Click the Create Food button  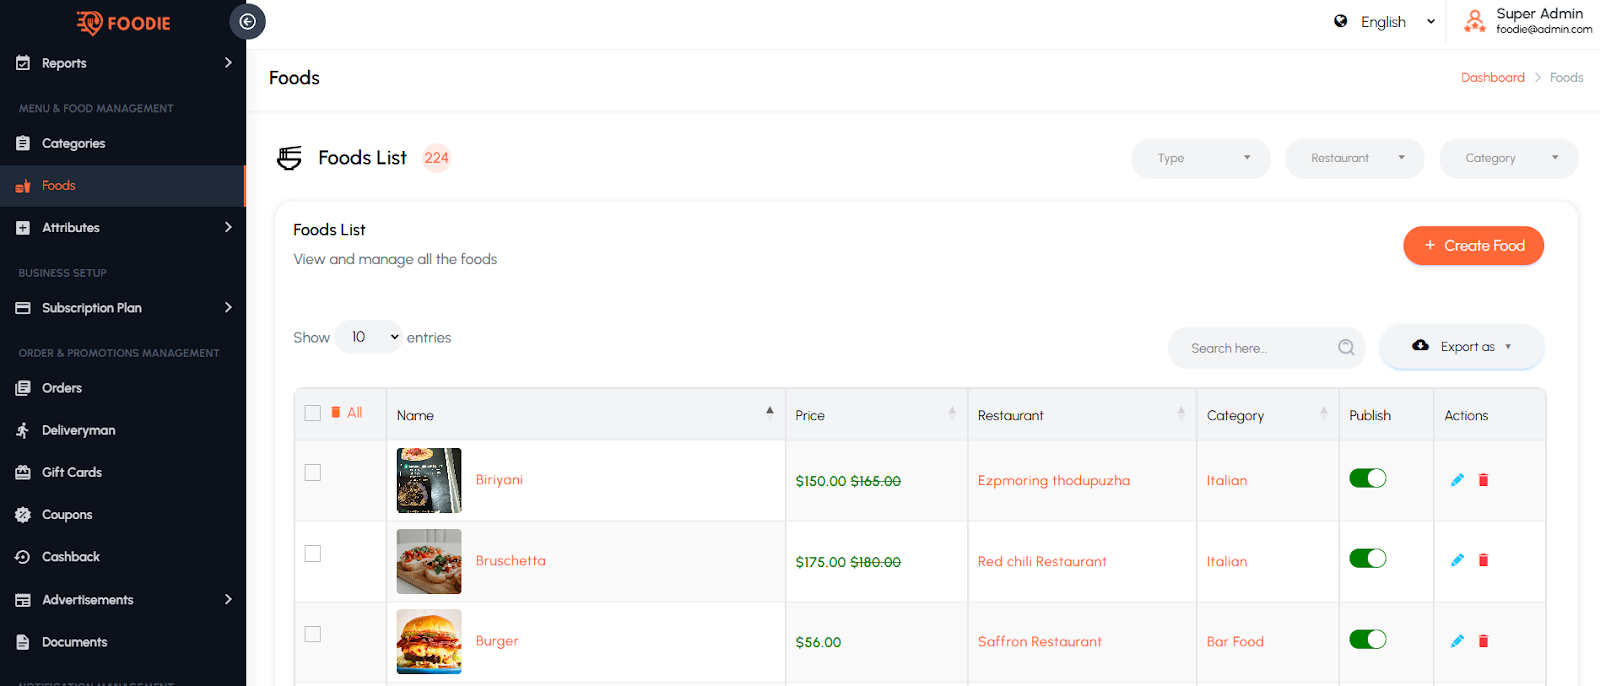1473,246
